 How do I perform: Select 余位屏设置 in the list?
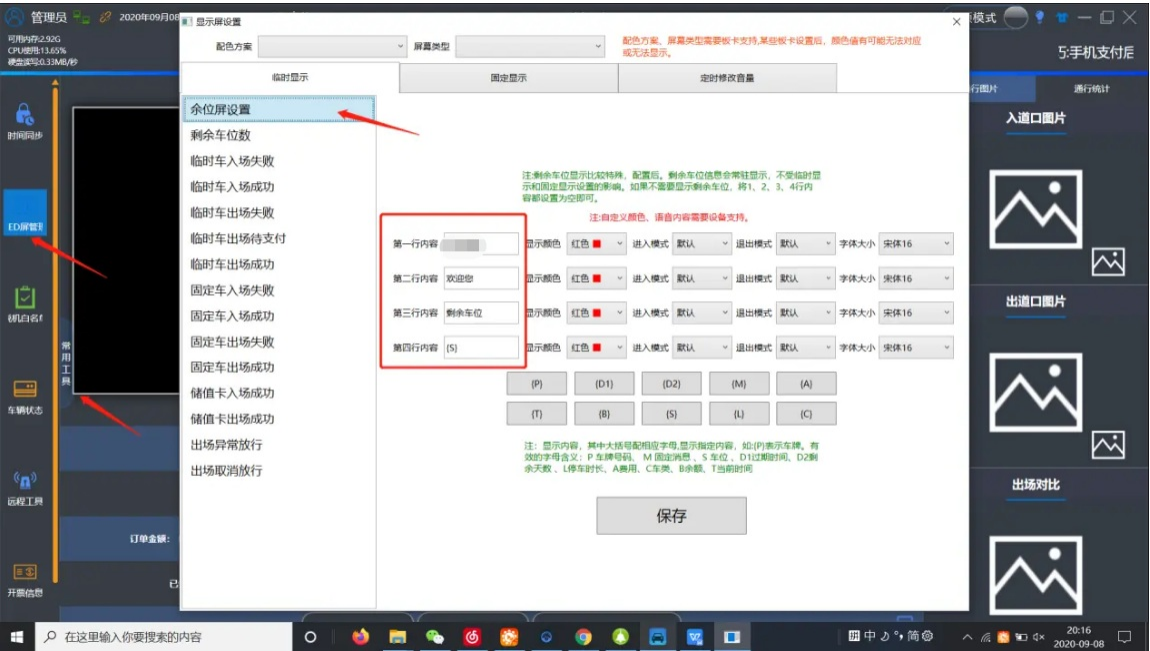coord(278,109)
